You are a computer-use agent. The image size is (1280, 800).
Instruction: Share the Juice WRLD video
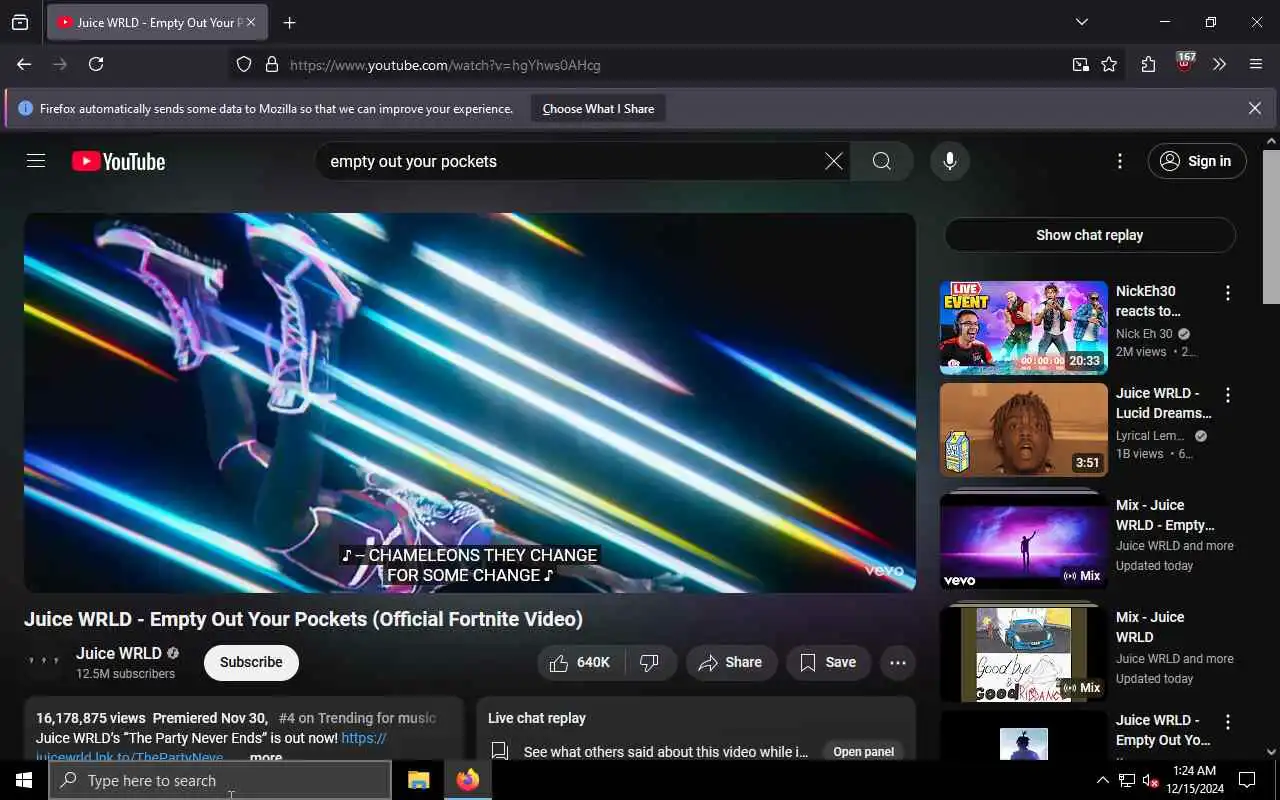click(x=731, y=662)
